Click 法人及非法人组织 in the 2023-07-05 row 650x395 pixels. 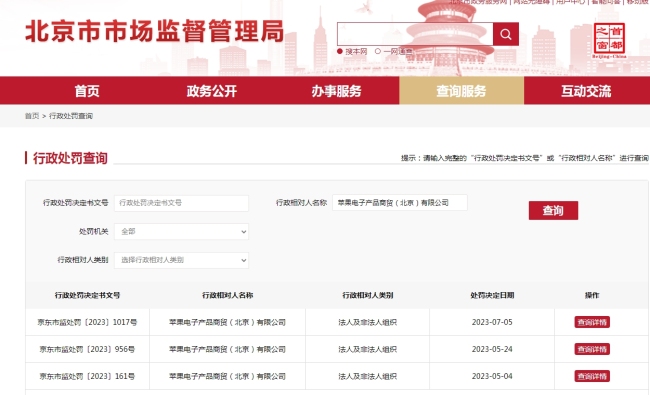[x=368, y=322]
